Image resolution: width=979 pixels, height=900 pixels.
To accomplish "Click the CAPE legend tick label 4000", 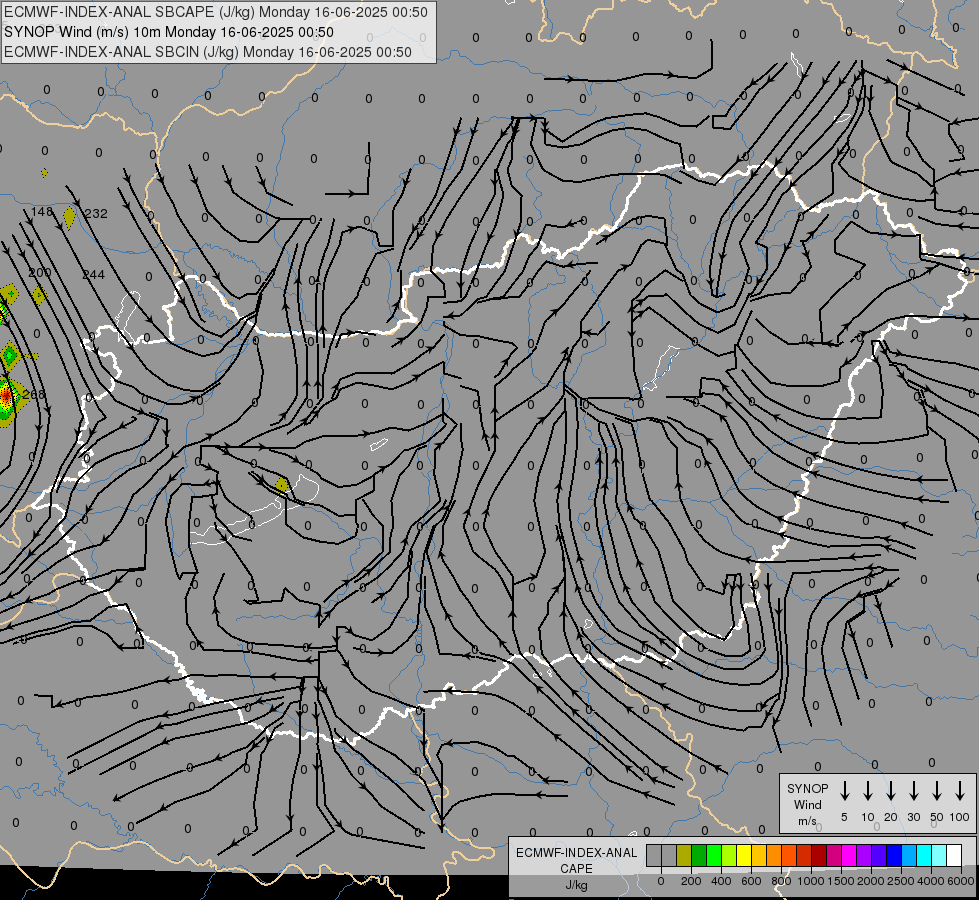I will (931, 881).
